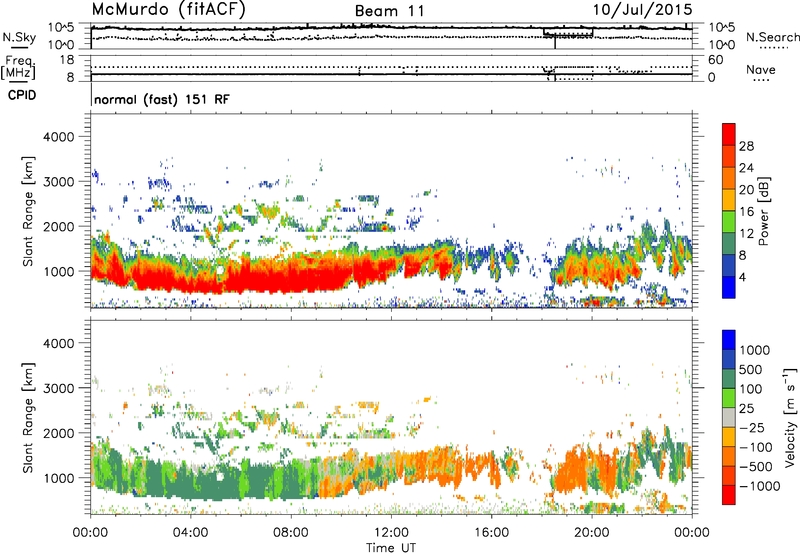Viewport: 800px width, 554px height.
Task: Click the '60' Nave axis tick
Action: point(715,60)
